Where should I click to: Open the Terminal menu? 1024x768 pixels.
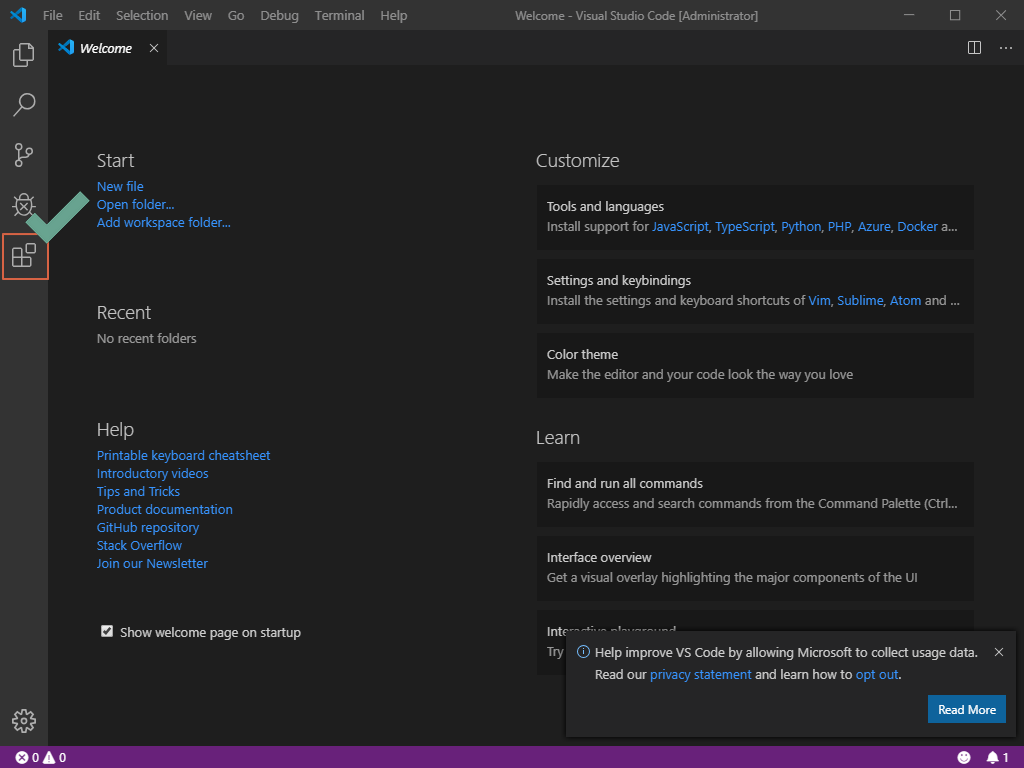(x=340, y=15)
